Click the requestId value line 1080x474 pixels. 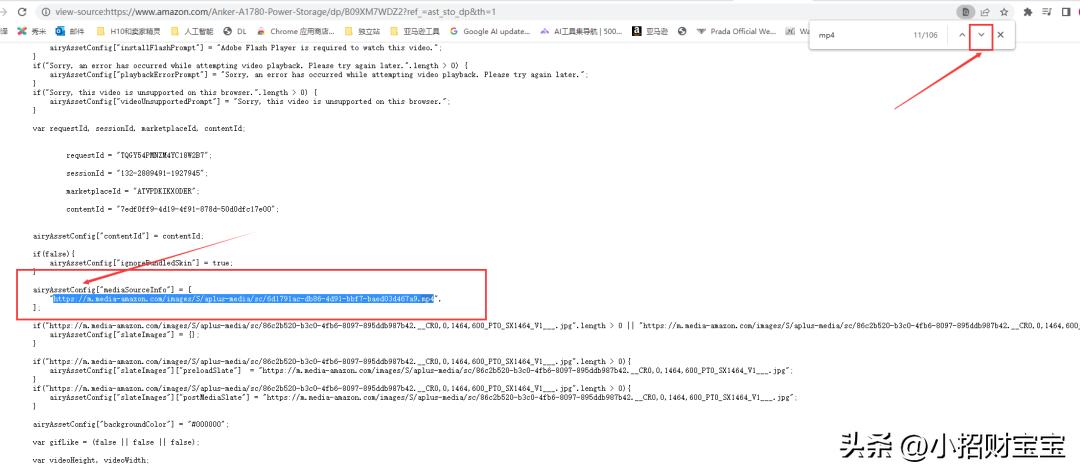[140, 155]
